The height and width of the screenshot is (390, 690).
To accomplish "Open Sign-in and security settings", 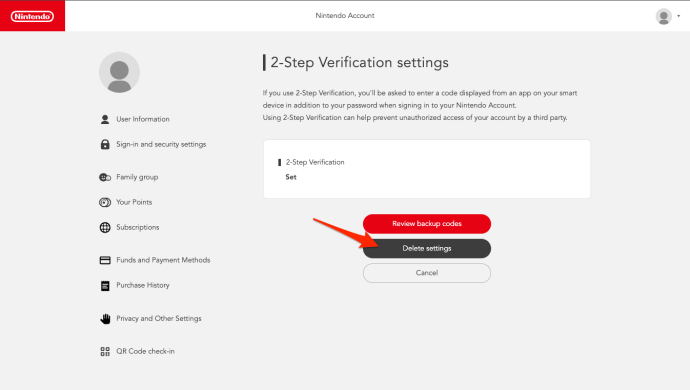I will (161, 144).
